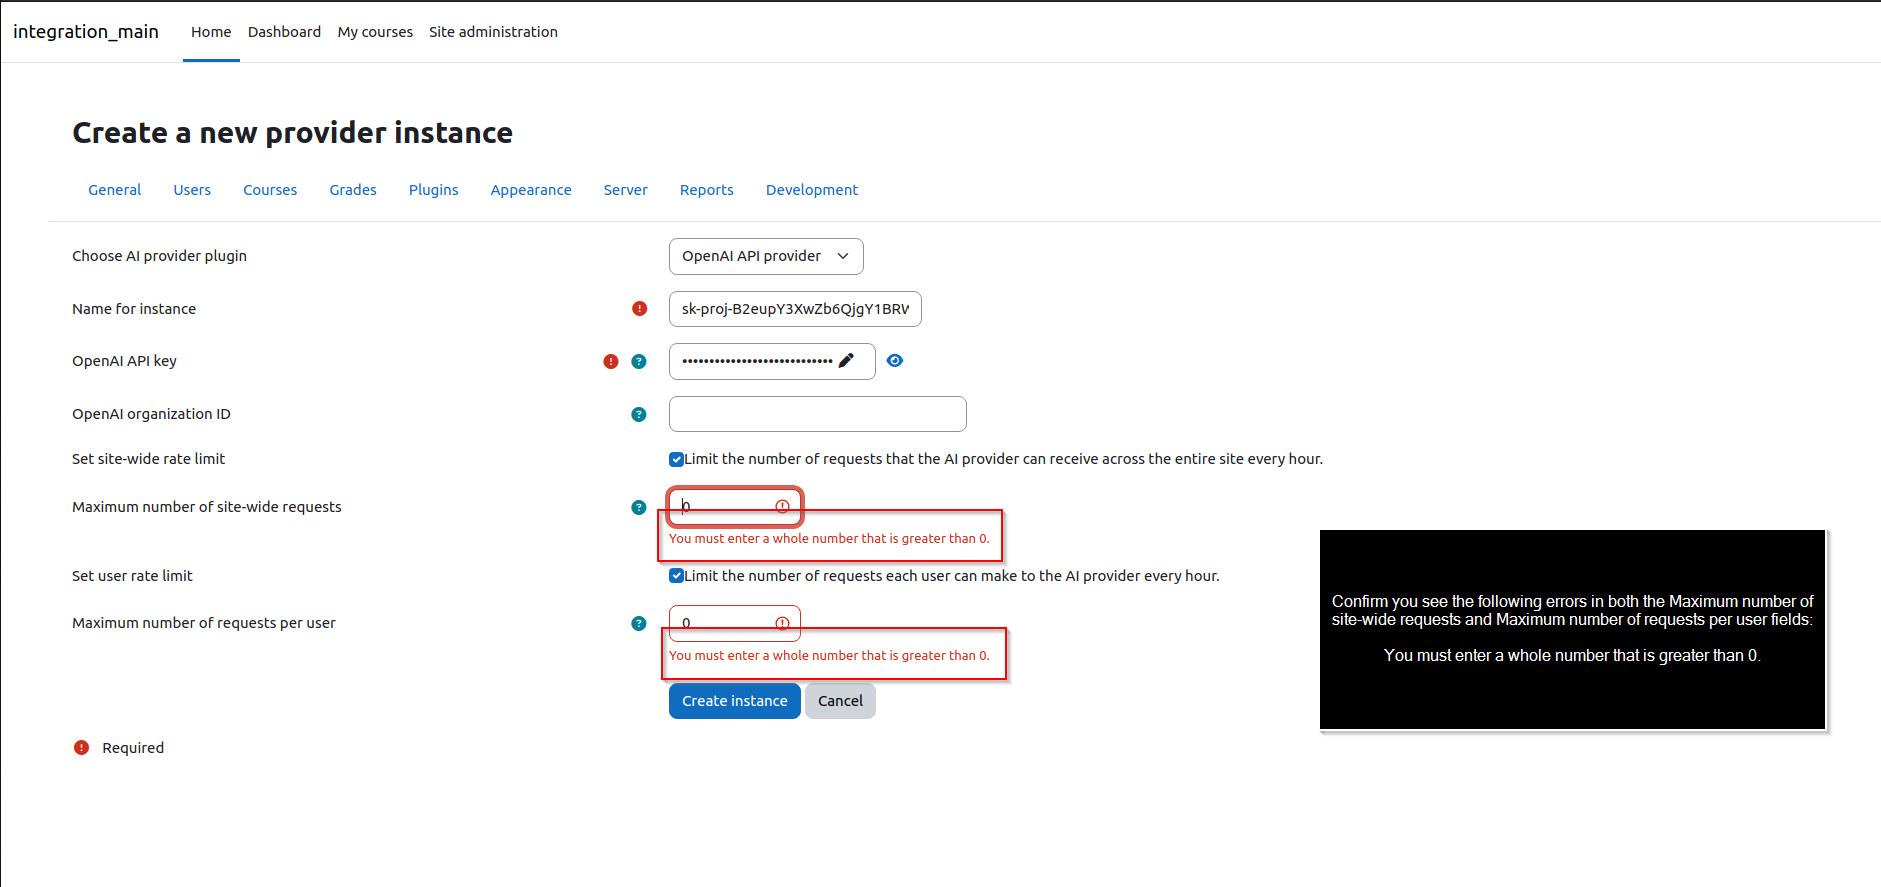Click required icon next to OpenAI API key

(611, 362)
